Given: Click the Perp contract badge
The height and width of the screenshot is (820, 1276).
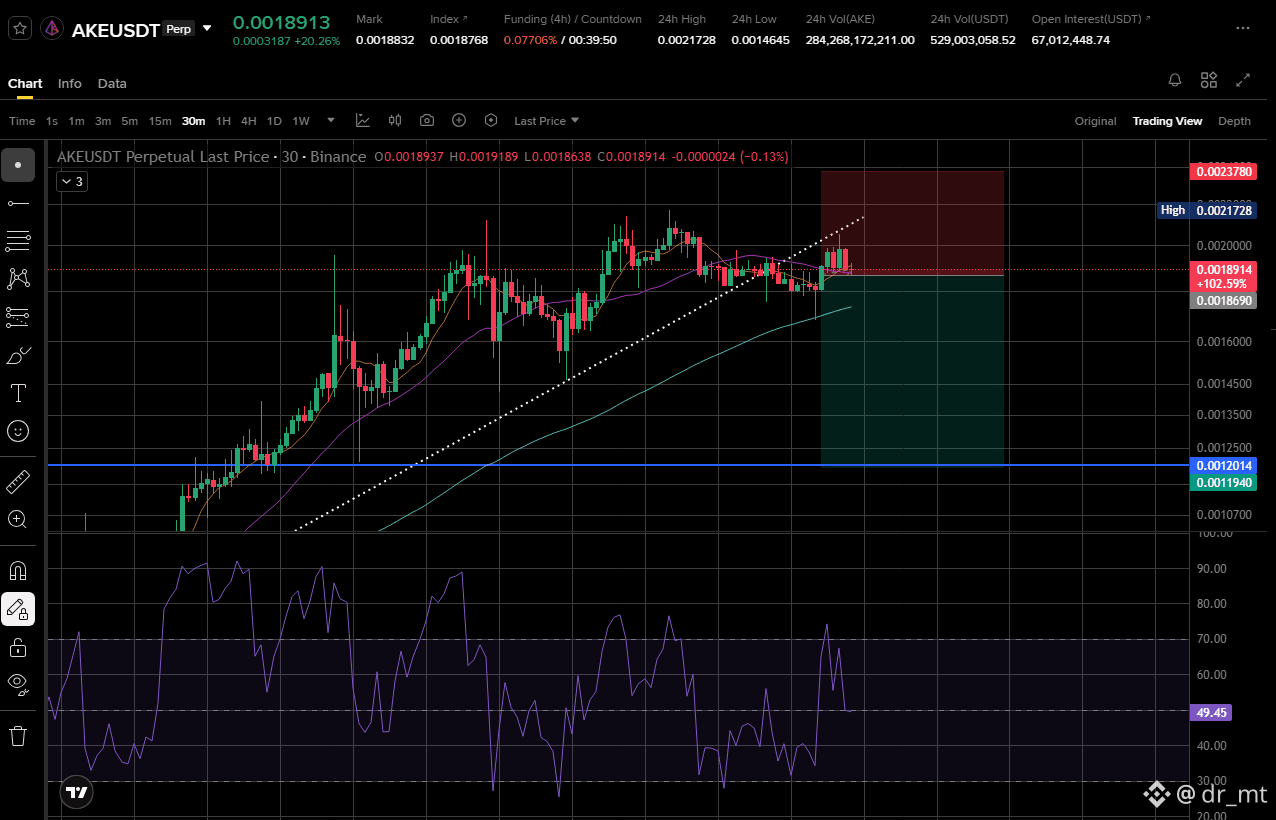Looking at the screenshot, I should (179, 29).
